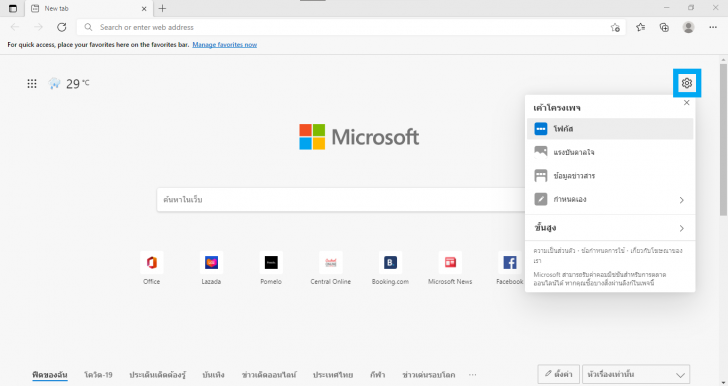Open the Central Online quick link
The image size is (728, 386).
coord(331,268)
